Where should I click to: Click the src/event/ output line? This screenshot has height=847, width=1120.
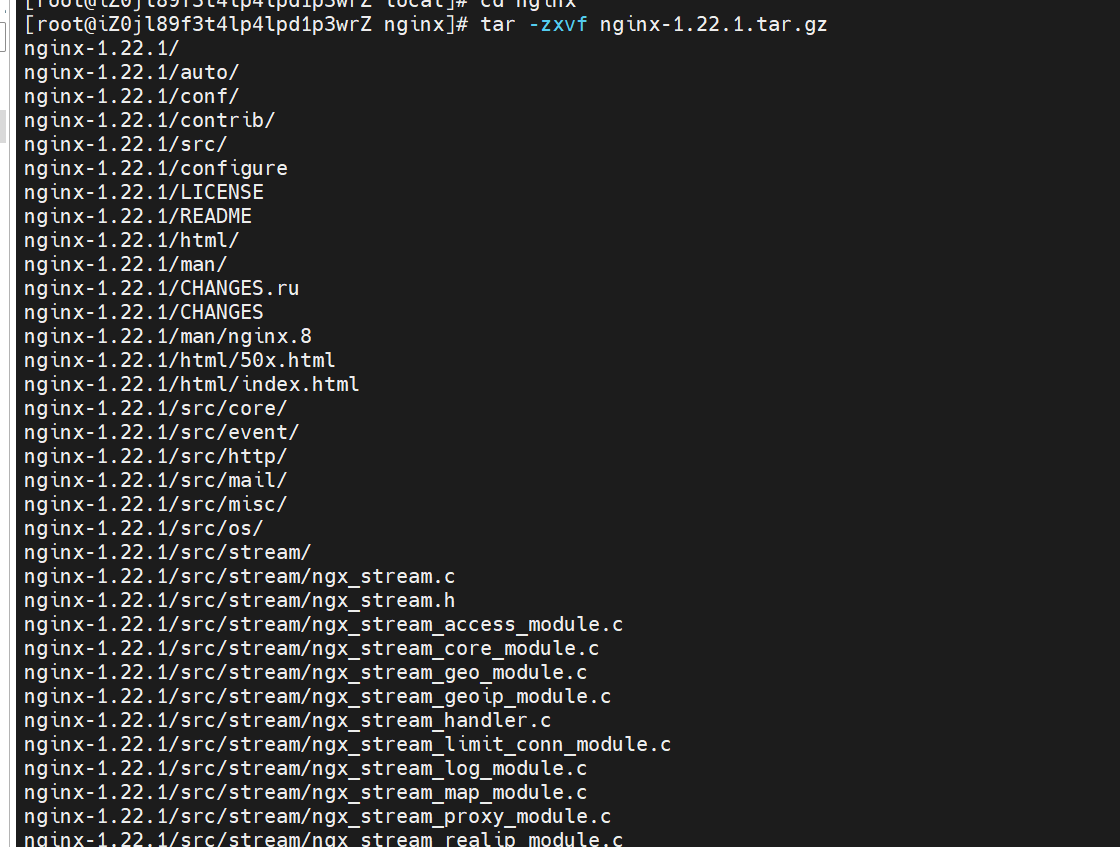point(162,432)
